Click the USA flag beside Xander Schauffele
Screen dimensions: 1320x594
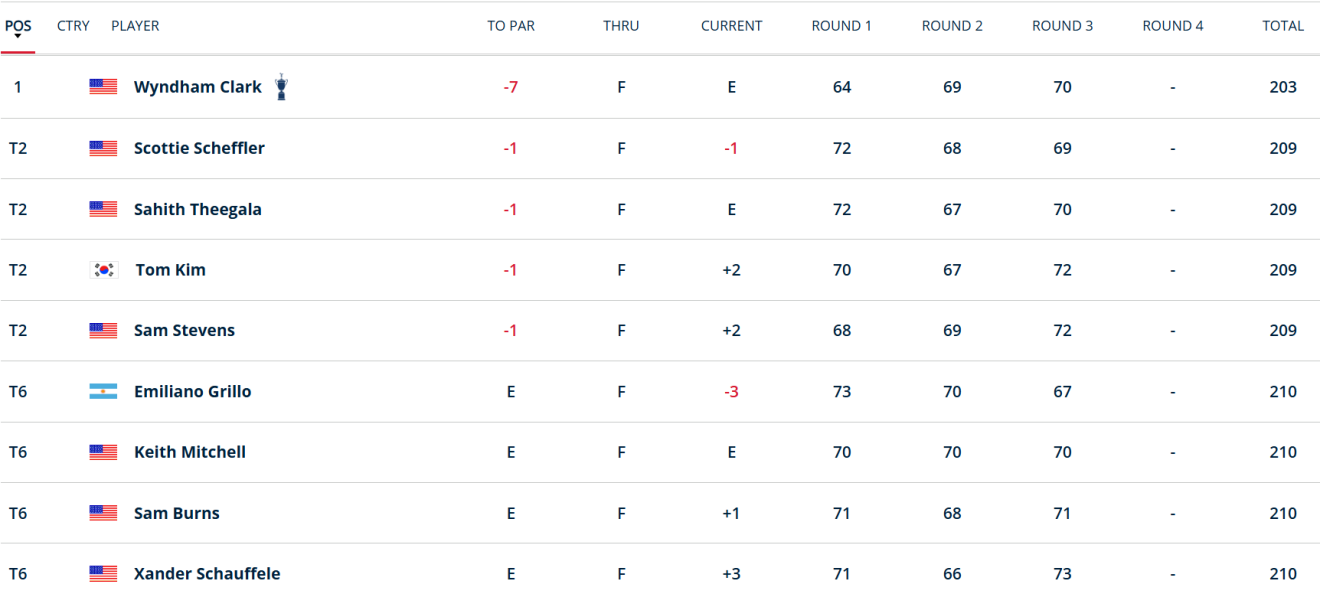pyautogui.click(x=103, y=574)
